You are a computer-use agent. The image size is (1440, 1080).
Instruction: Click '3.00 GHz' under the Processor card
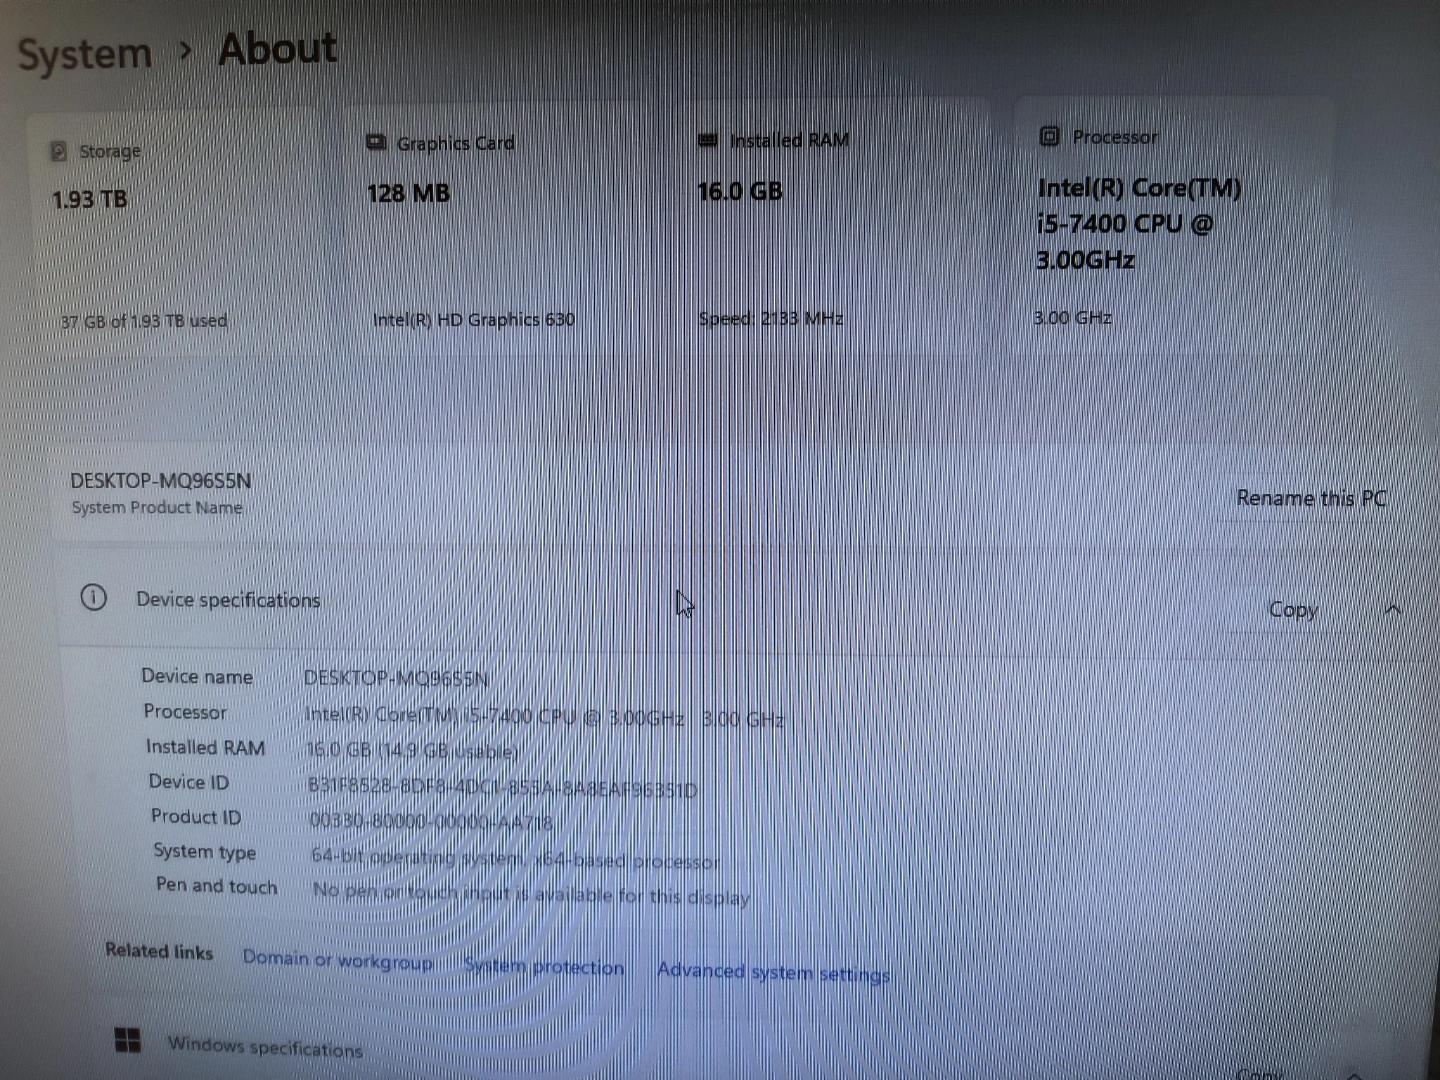pyautogui.click(x=1073, y=318)
